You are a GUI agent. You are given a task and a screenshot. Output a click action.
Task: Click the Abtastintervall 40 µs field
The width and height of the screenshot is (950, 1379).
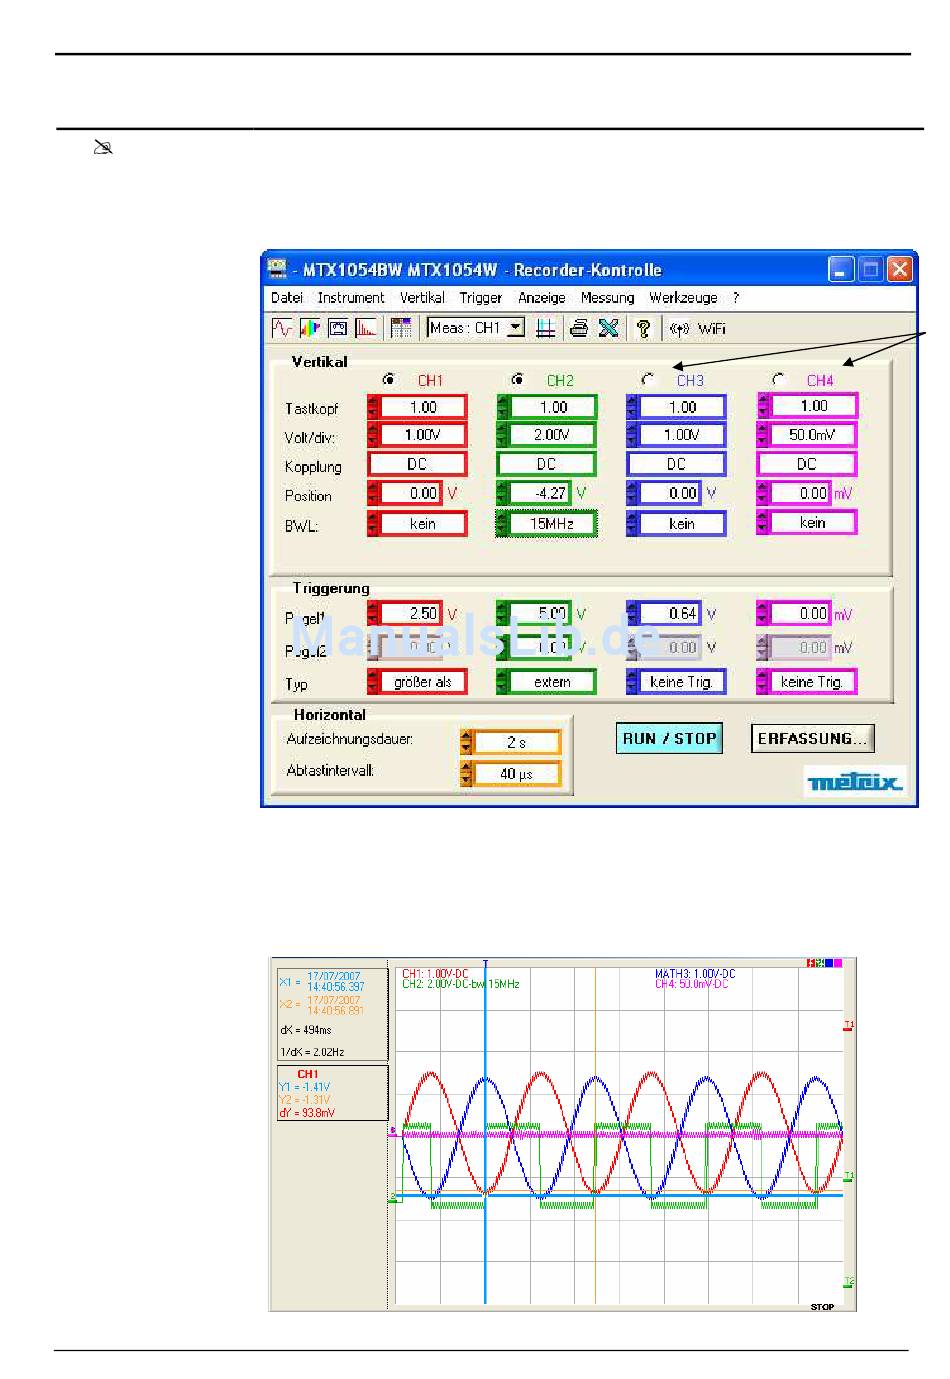(x=517, y=774)
